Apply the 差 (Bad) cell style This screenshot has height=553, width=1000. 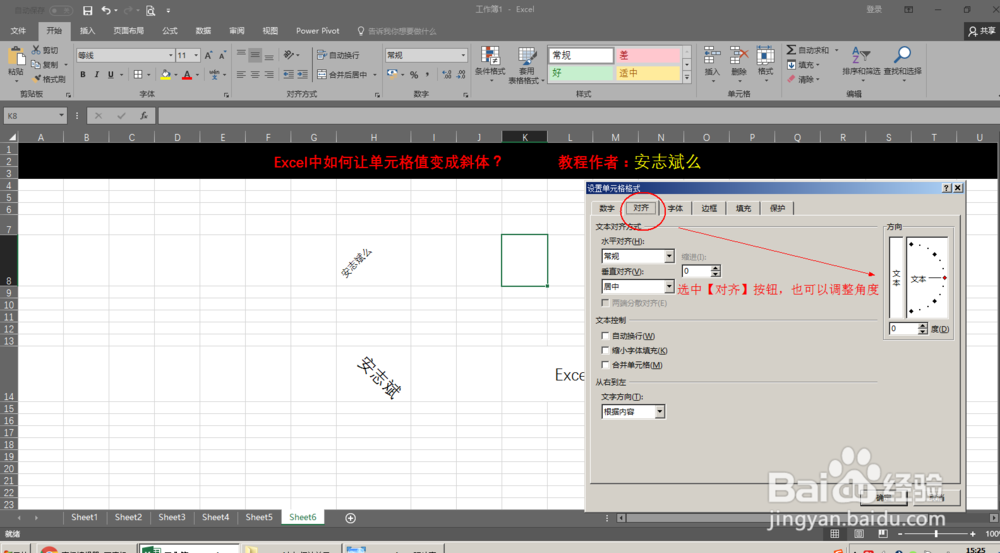click(647, 55)
